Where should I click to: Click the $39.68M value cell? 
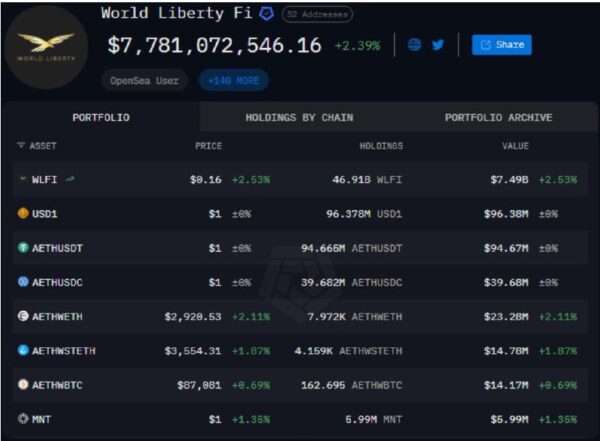[x=506, y=283]
